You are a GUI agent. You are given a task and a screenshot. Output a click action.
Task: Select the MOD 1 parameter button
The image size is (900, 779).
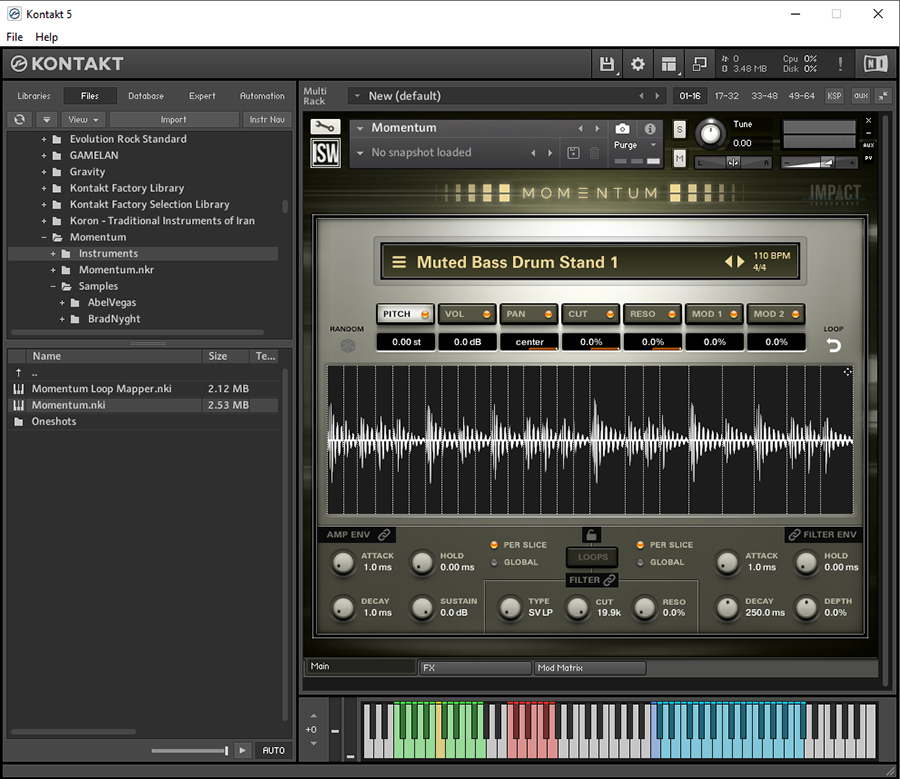[x=714, y=314]
